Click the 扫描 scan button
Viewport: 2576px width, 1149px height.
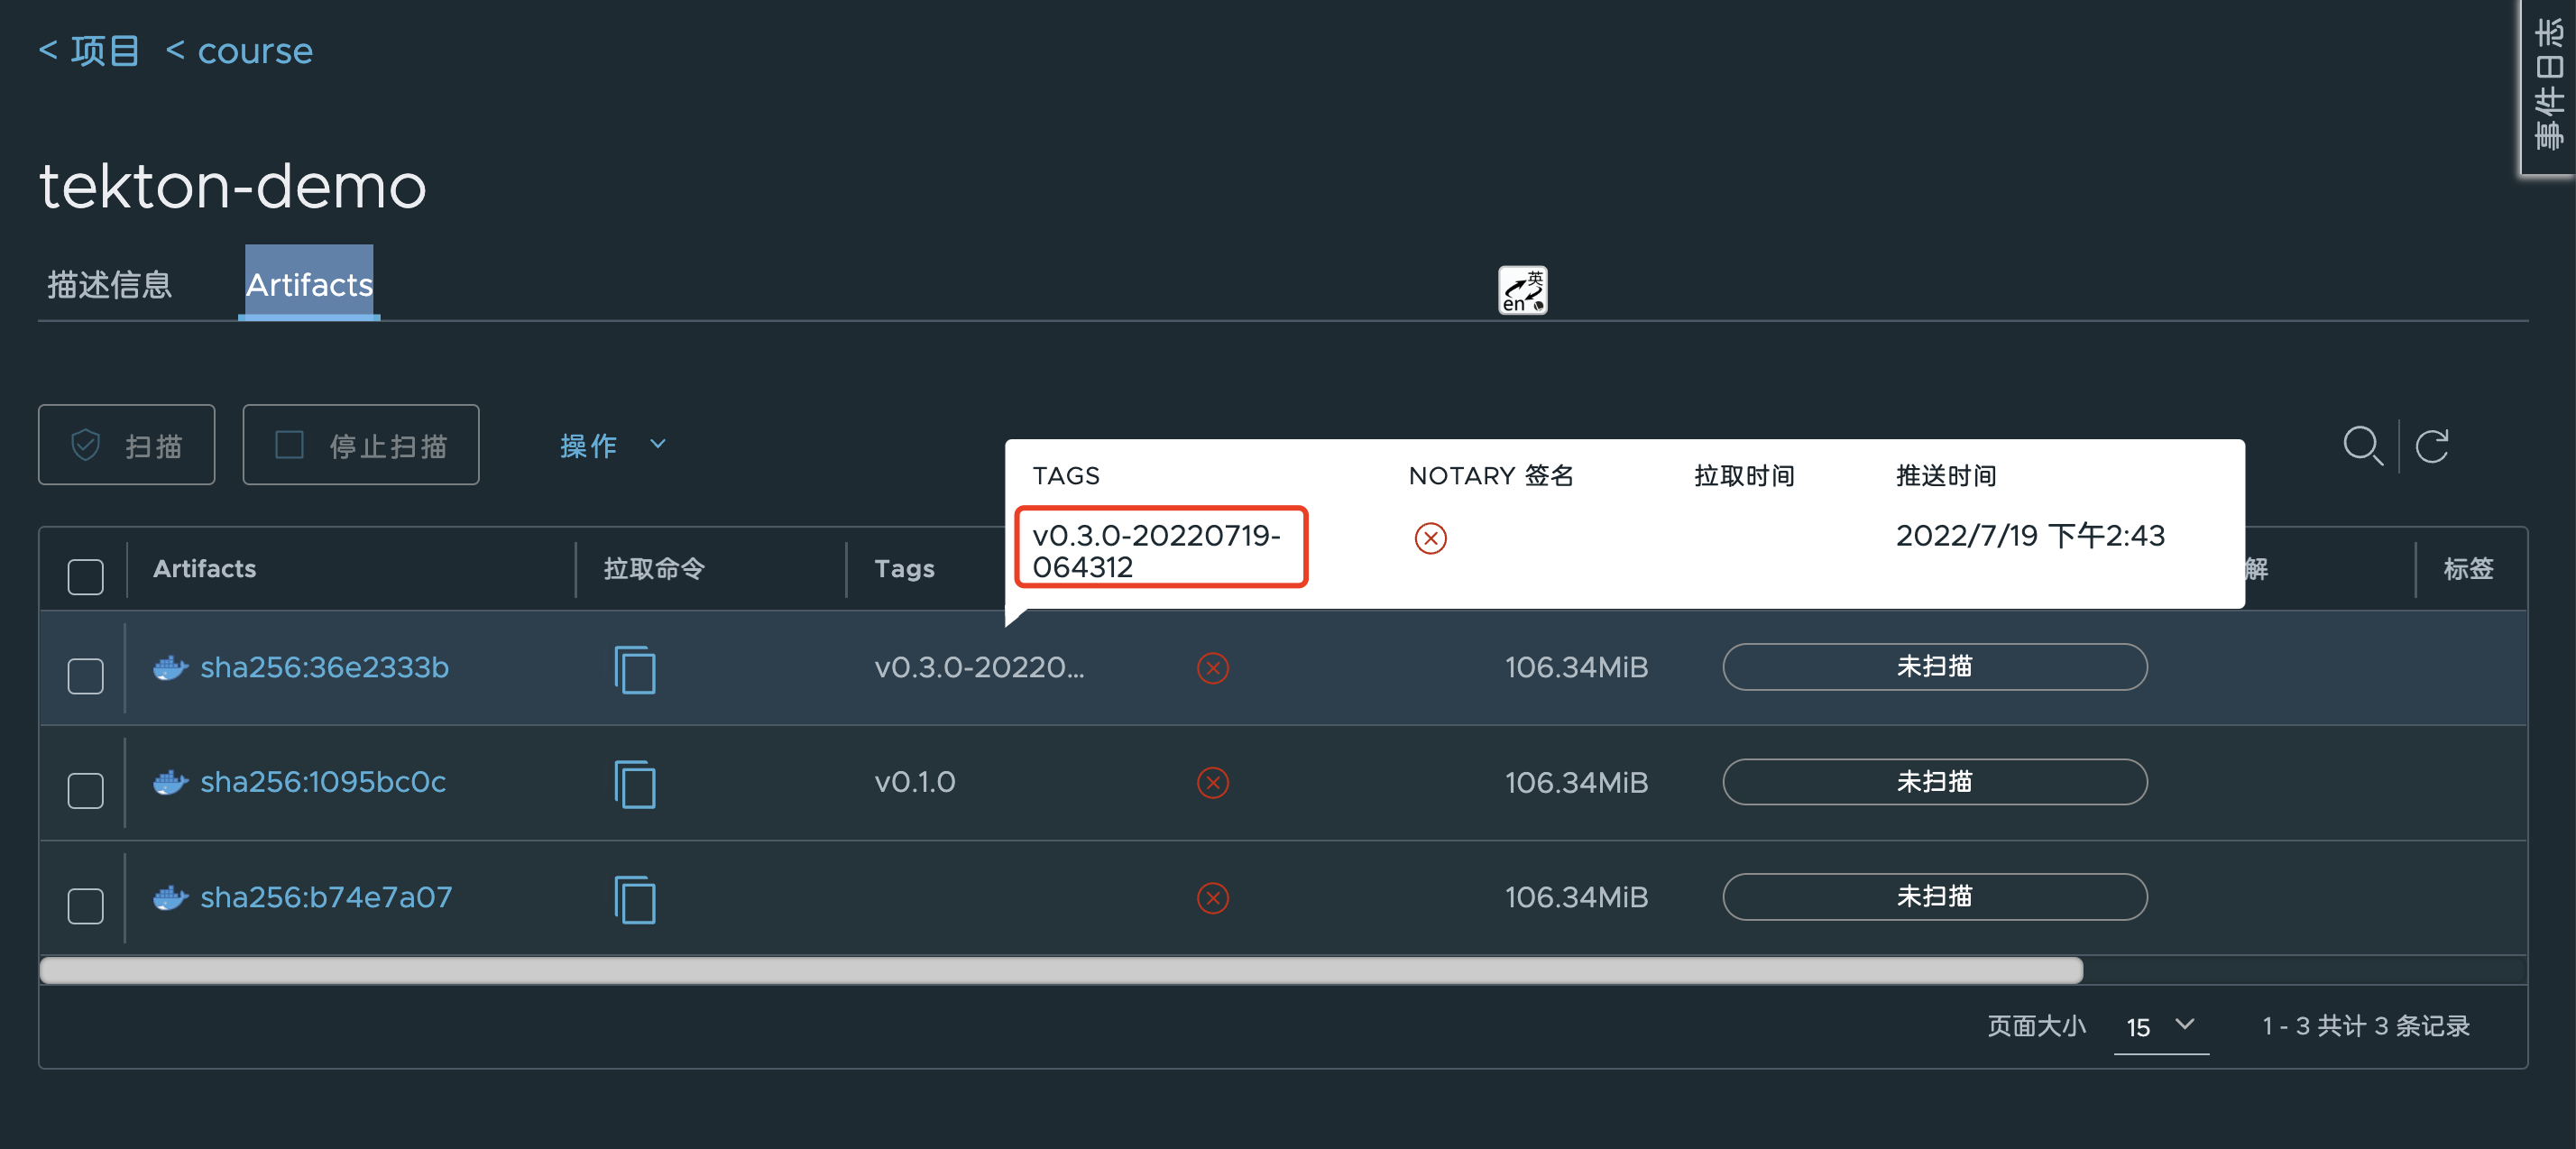coord(127,445)
